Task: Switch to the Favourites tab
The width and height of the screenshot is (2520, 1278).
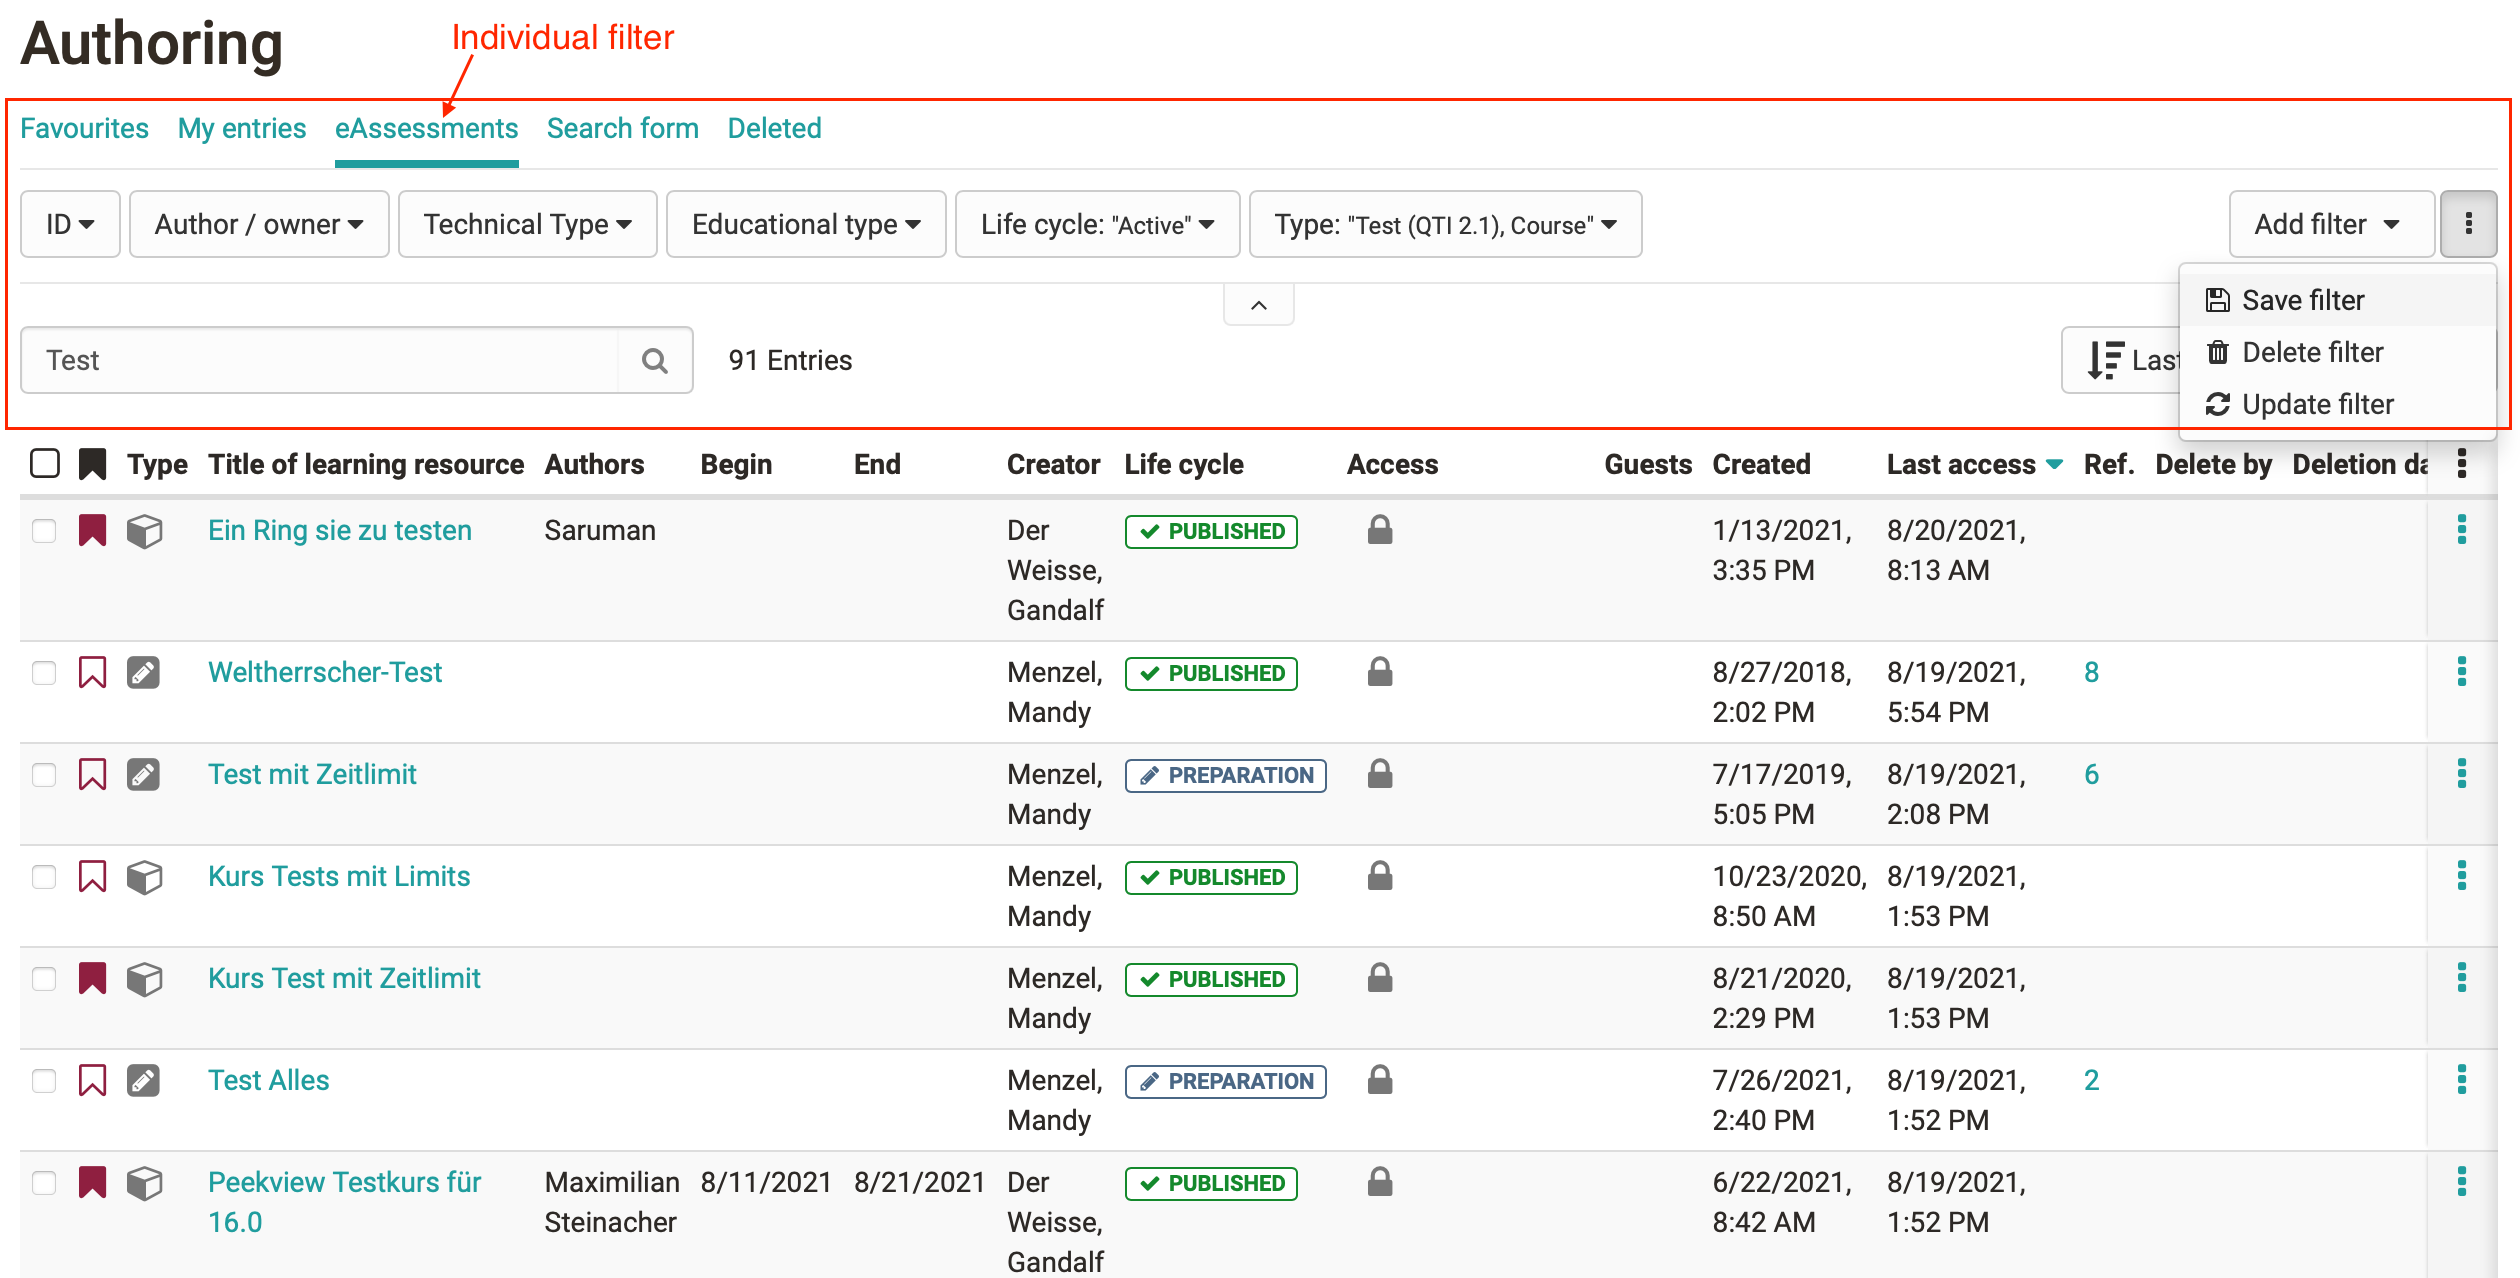Action: coord(84,128)
